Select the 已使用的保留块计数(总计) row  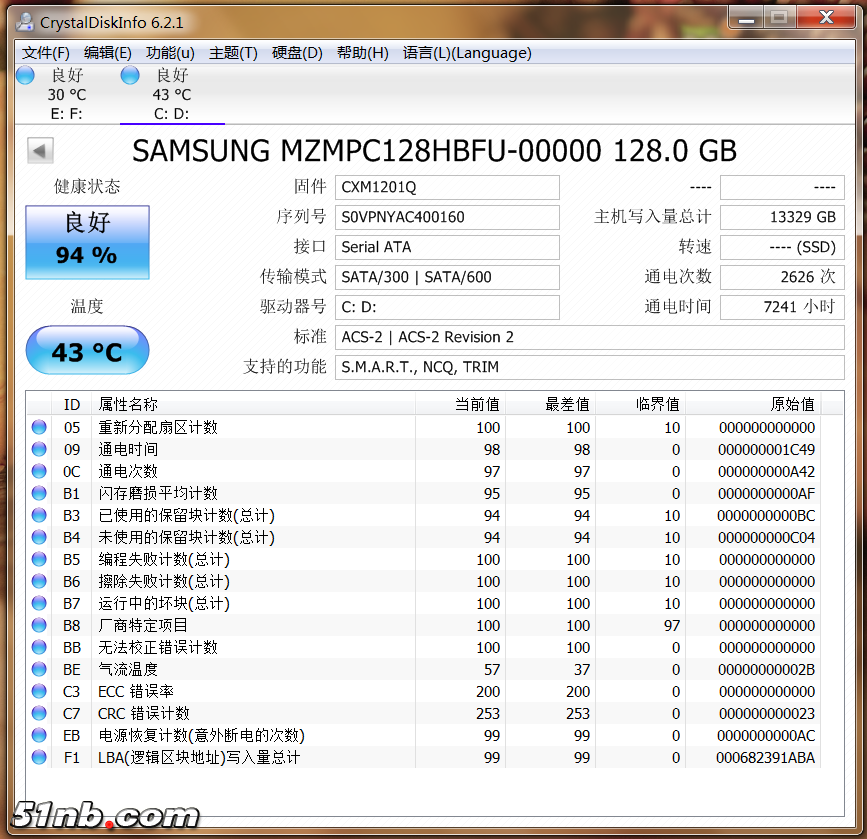(424, 515)
